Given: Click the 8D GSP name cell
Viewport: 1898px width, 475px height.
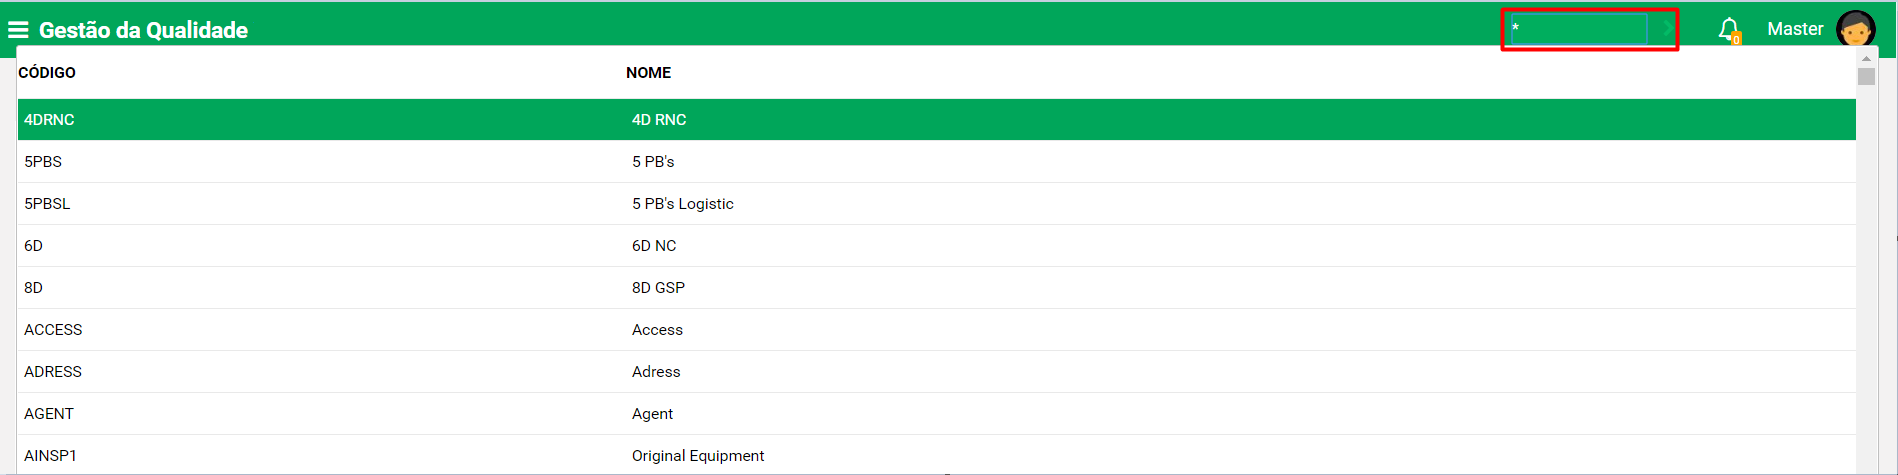Looking at the screenshot, I should (658, 288).
